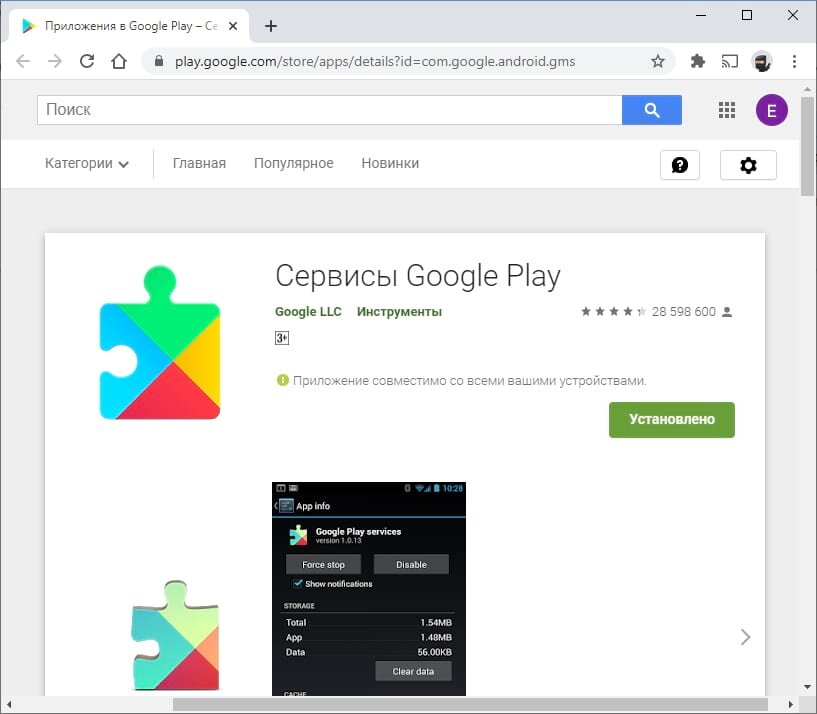Click the scroll right arrow
Viewport: 817px width, 714px height.
[790, 704]
